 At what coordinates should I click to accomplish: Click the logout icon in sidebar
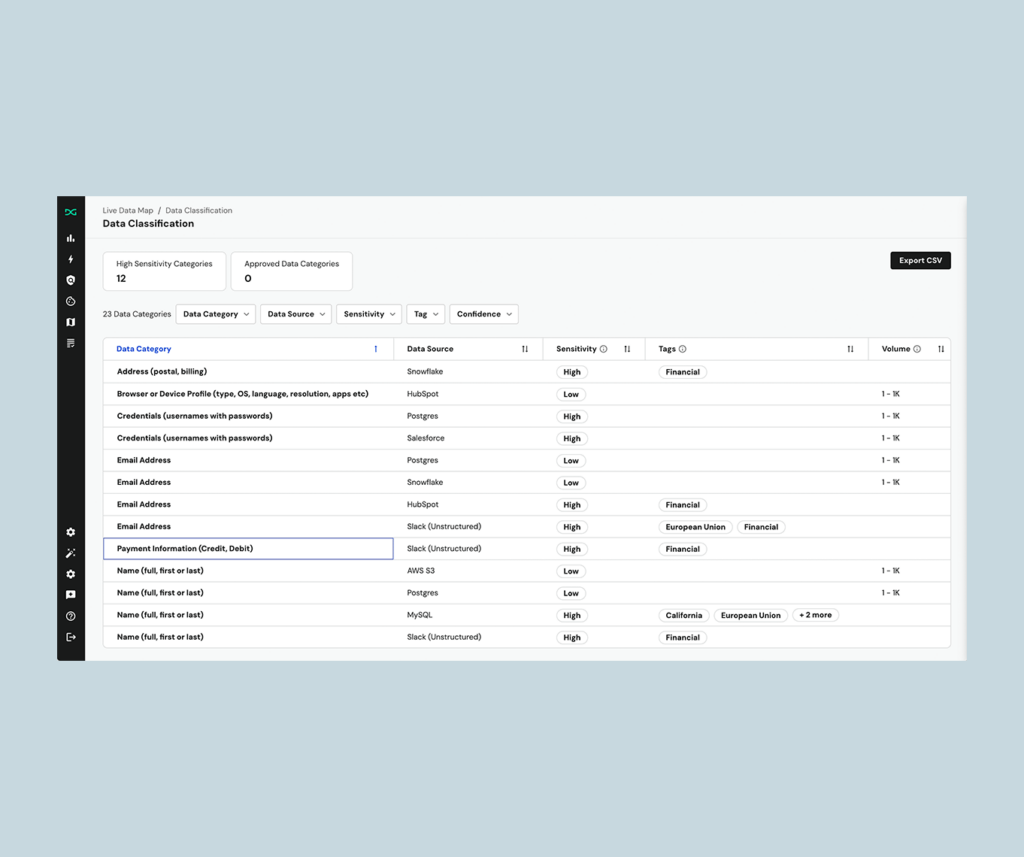tap(70, 637)
